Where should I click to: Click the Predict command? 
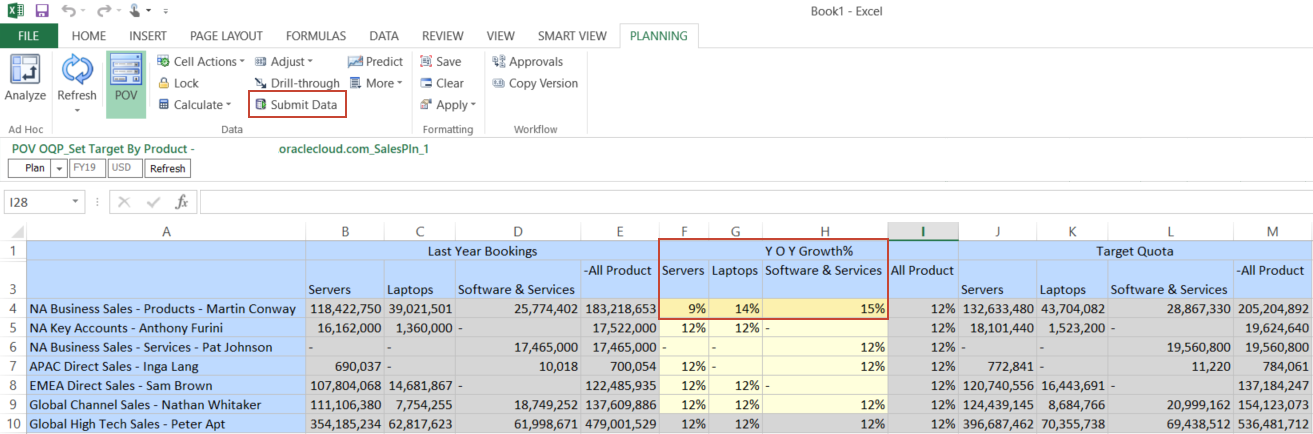[376, 62]
